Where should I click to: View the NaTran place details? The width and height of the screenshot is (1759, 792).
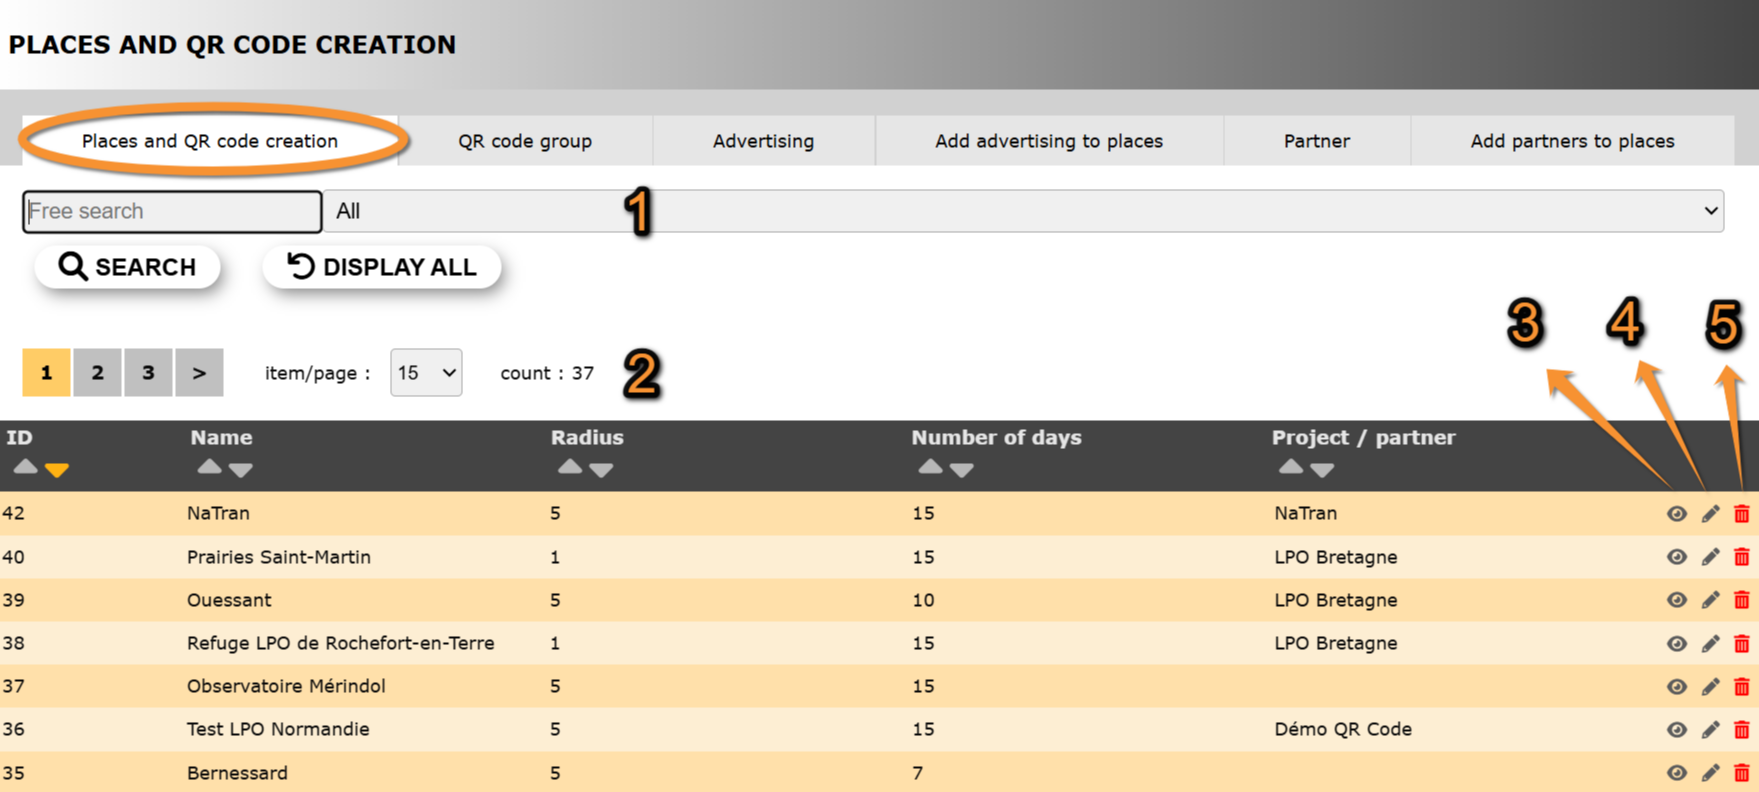click(1676, 514)
